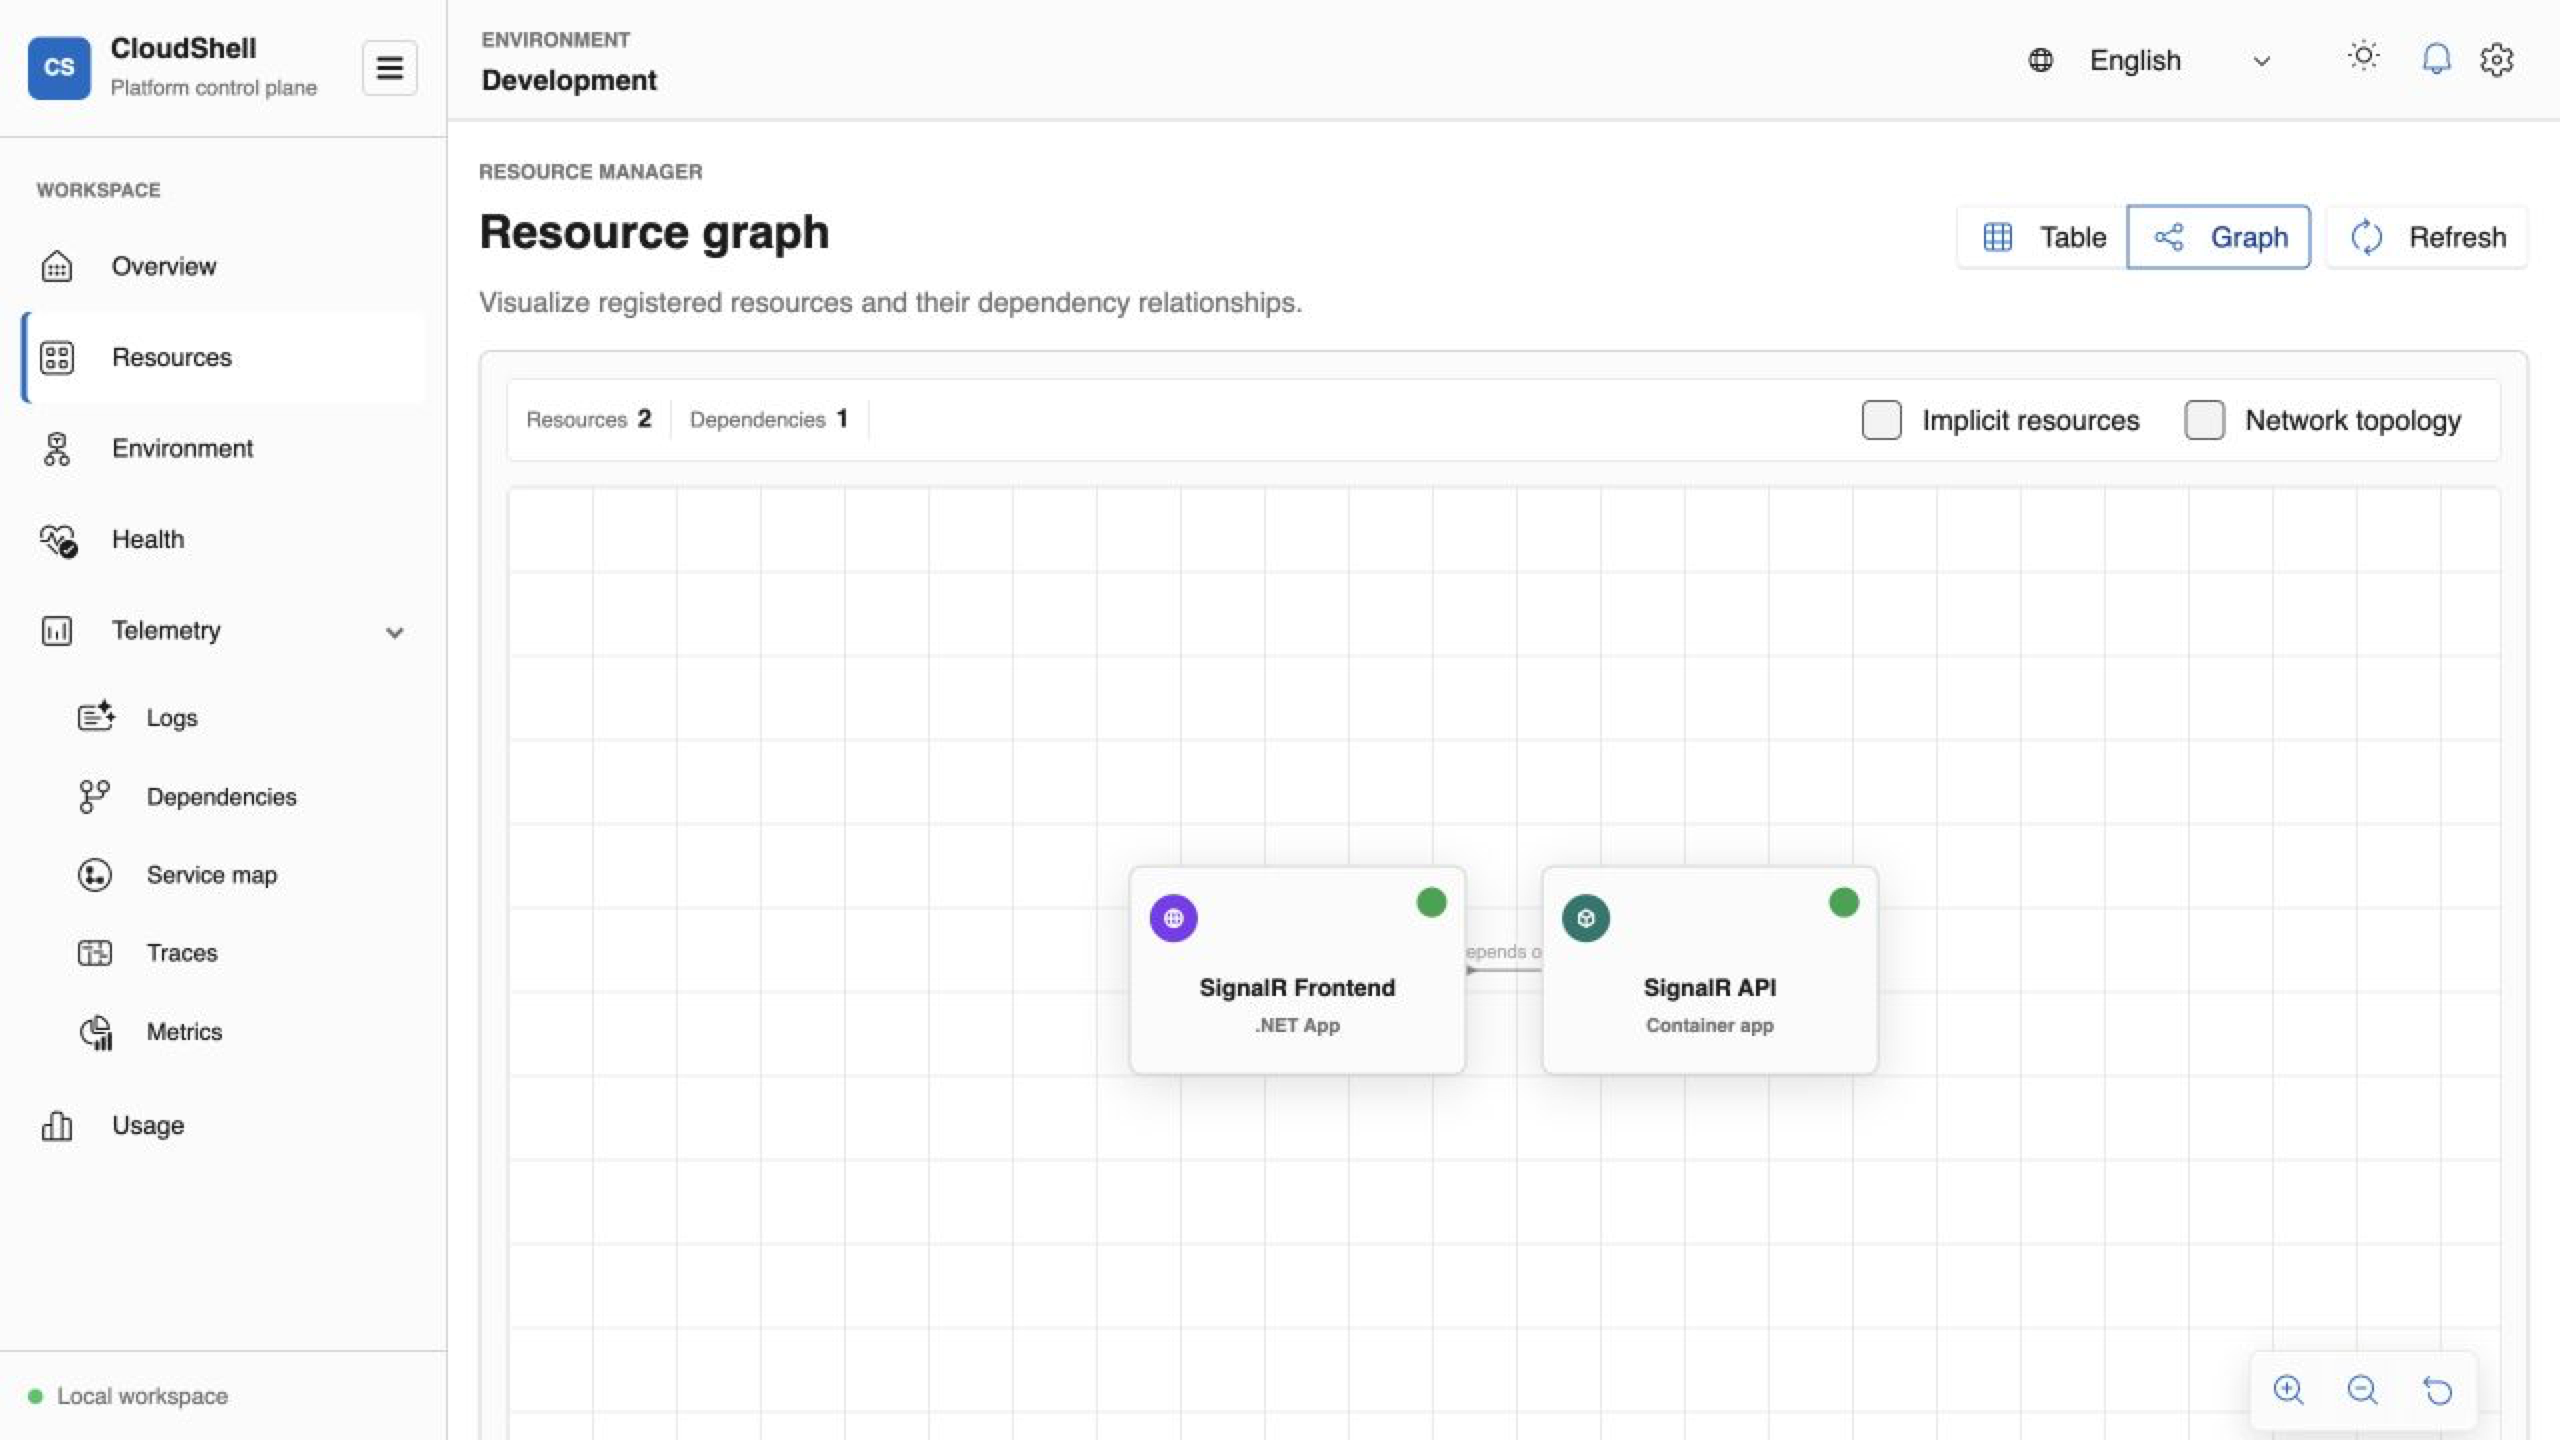The width and height of the screenshot is (2560, 1440).
Task: Click the Telemetry chart icon
Action: [57, 630]
